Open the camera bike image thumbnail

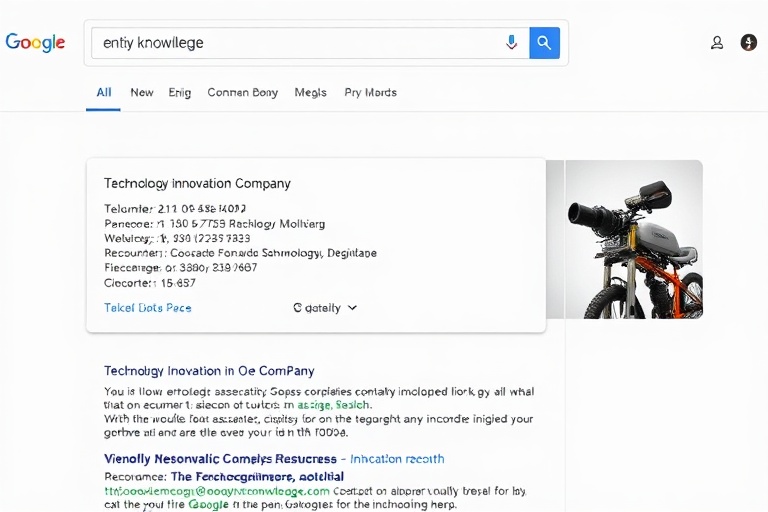click(x=633, y=239)
